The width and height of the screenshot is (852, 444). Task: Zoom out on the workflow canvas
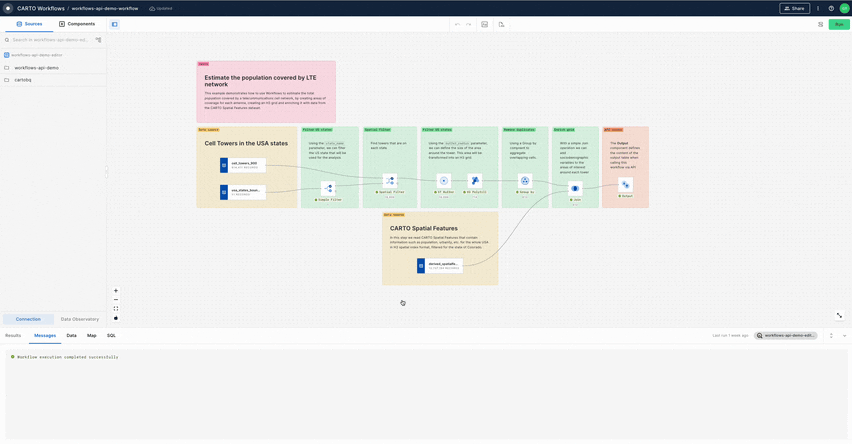coord(116,300)
